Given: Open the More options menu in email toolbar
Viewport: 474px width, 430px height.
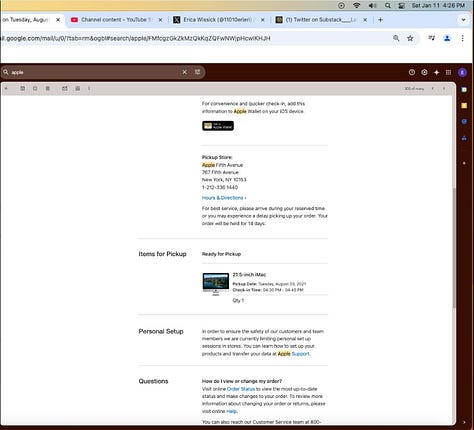Looking at the screenshot, I should pyautogui.click(x=89, y=88).
